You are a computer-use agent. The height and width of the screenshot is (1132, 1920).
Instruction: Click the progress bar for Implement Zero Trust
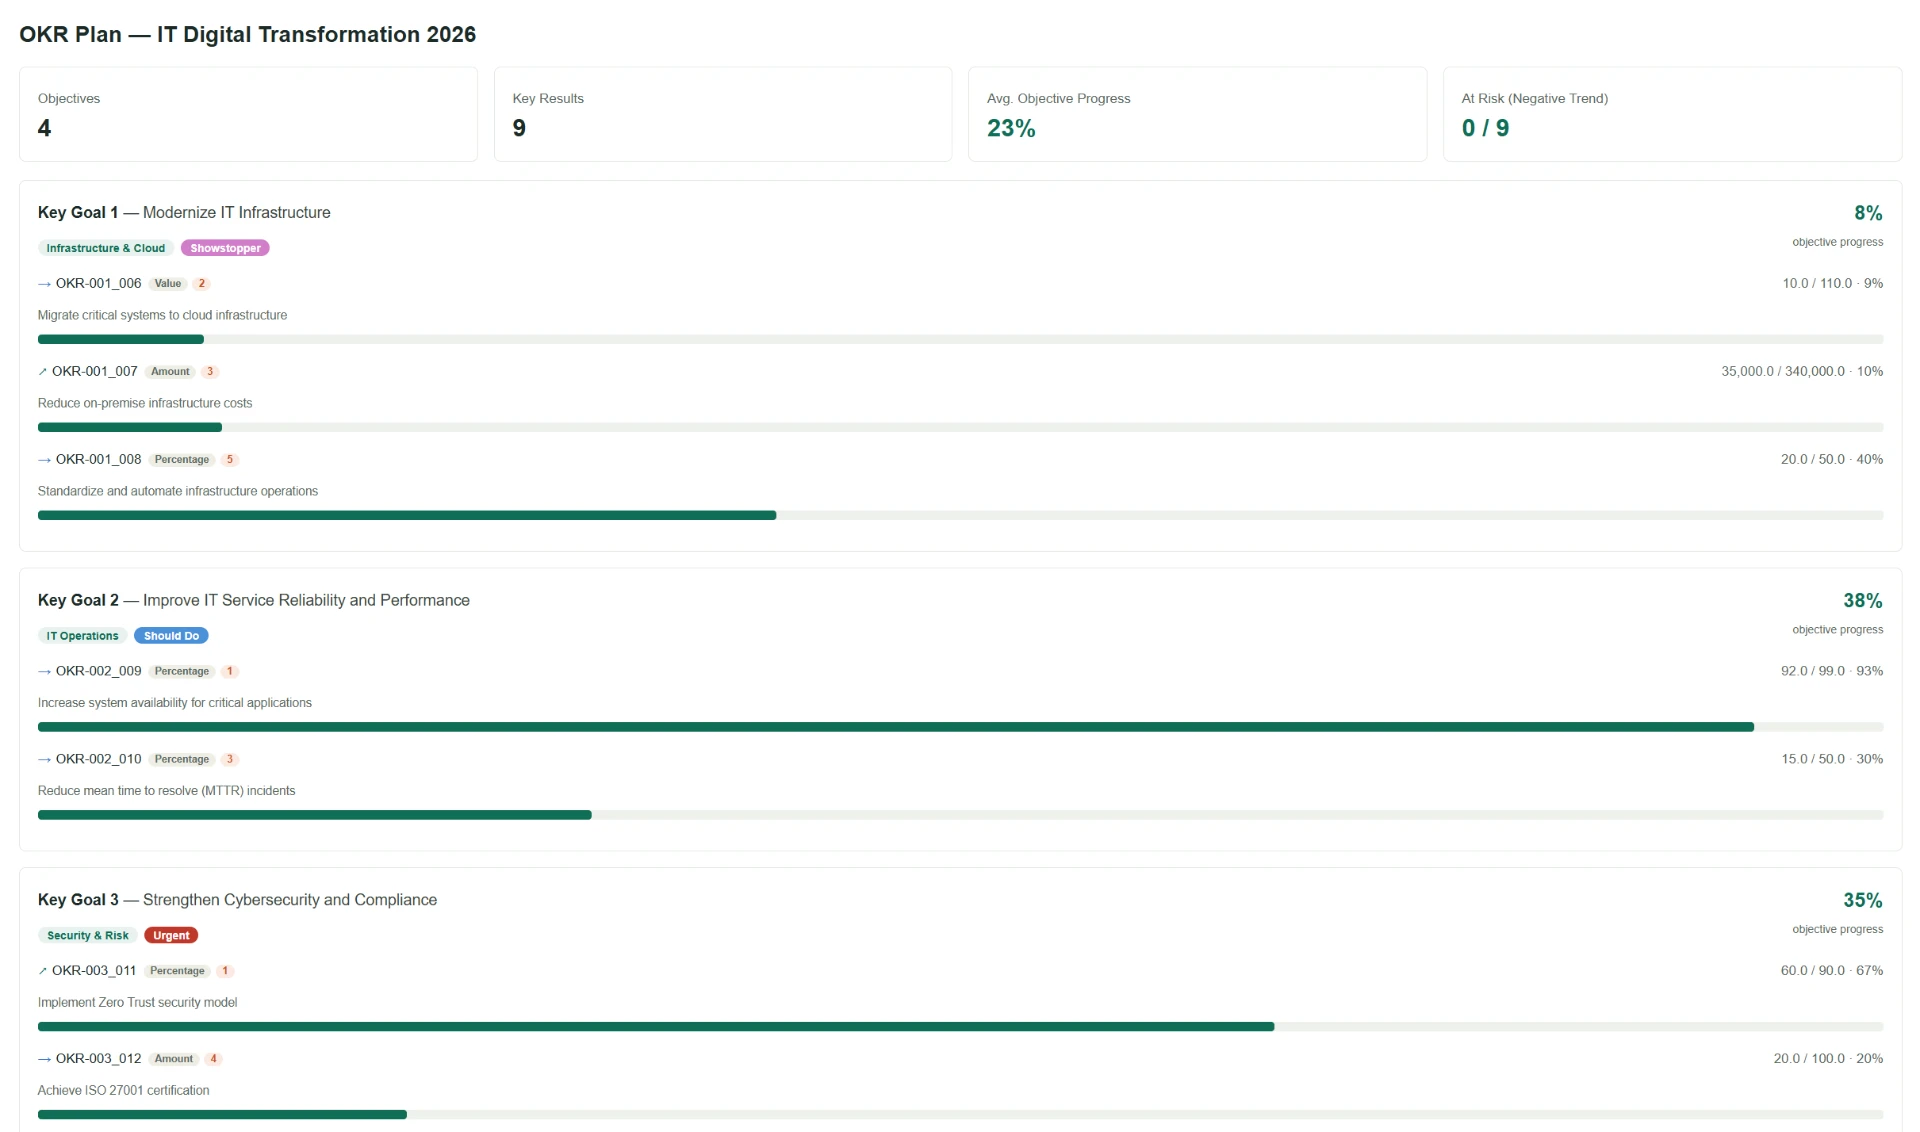960,1027
